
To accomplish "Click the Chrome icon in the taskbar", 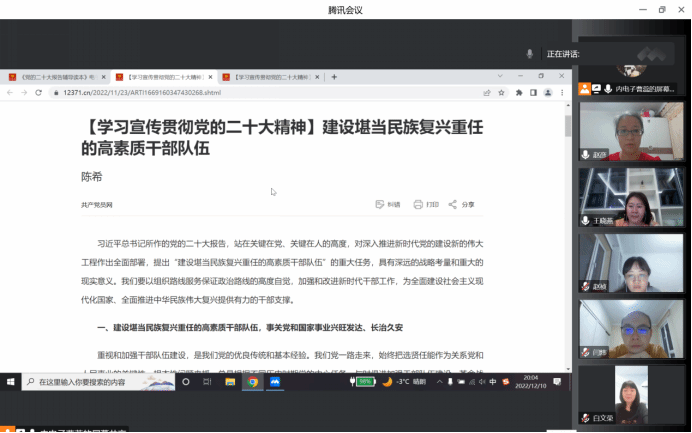I will click(x=253, y=381).
